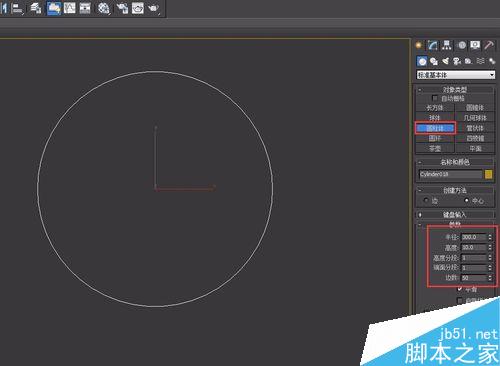Click the 高度分段 spinner arrows
The height and width of the screenshot is (366, 500).
click(490, 258)
